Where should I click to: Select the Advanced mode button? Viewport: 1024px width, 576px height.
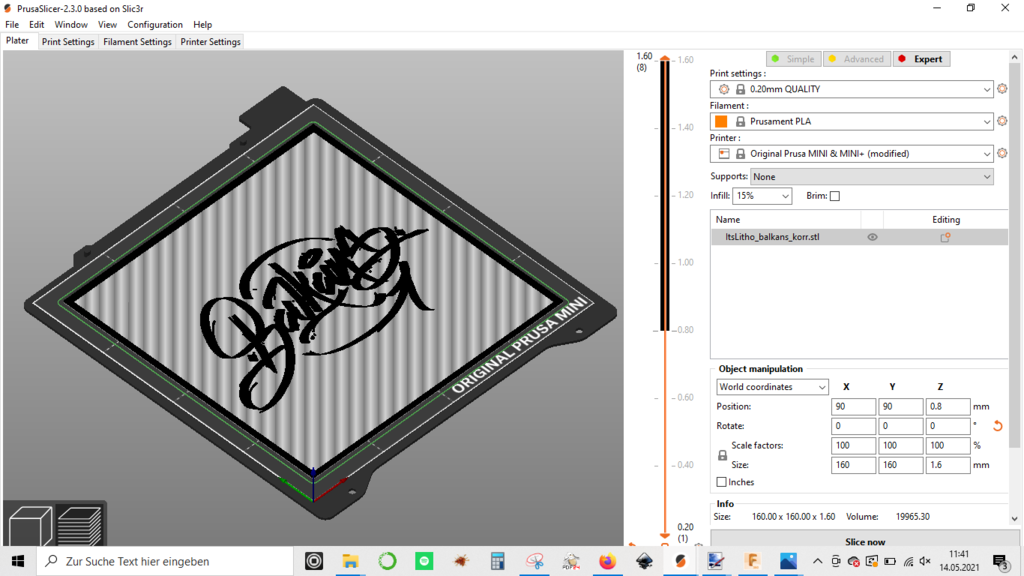pos(856,59)
